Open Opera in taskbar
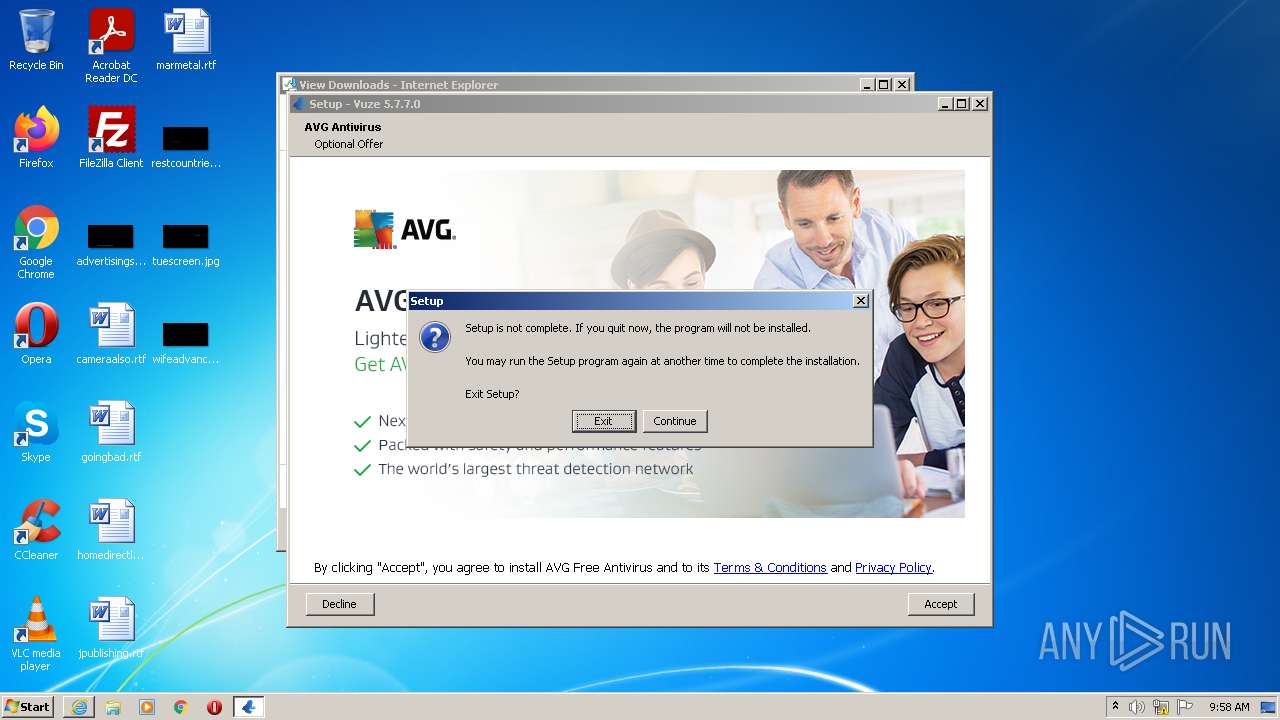 click(214, 707)
